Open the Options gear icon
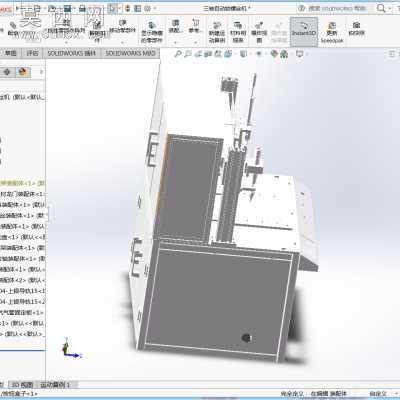 pos(147,8)
